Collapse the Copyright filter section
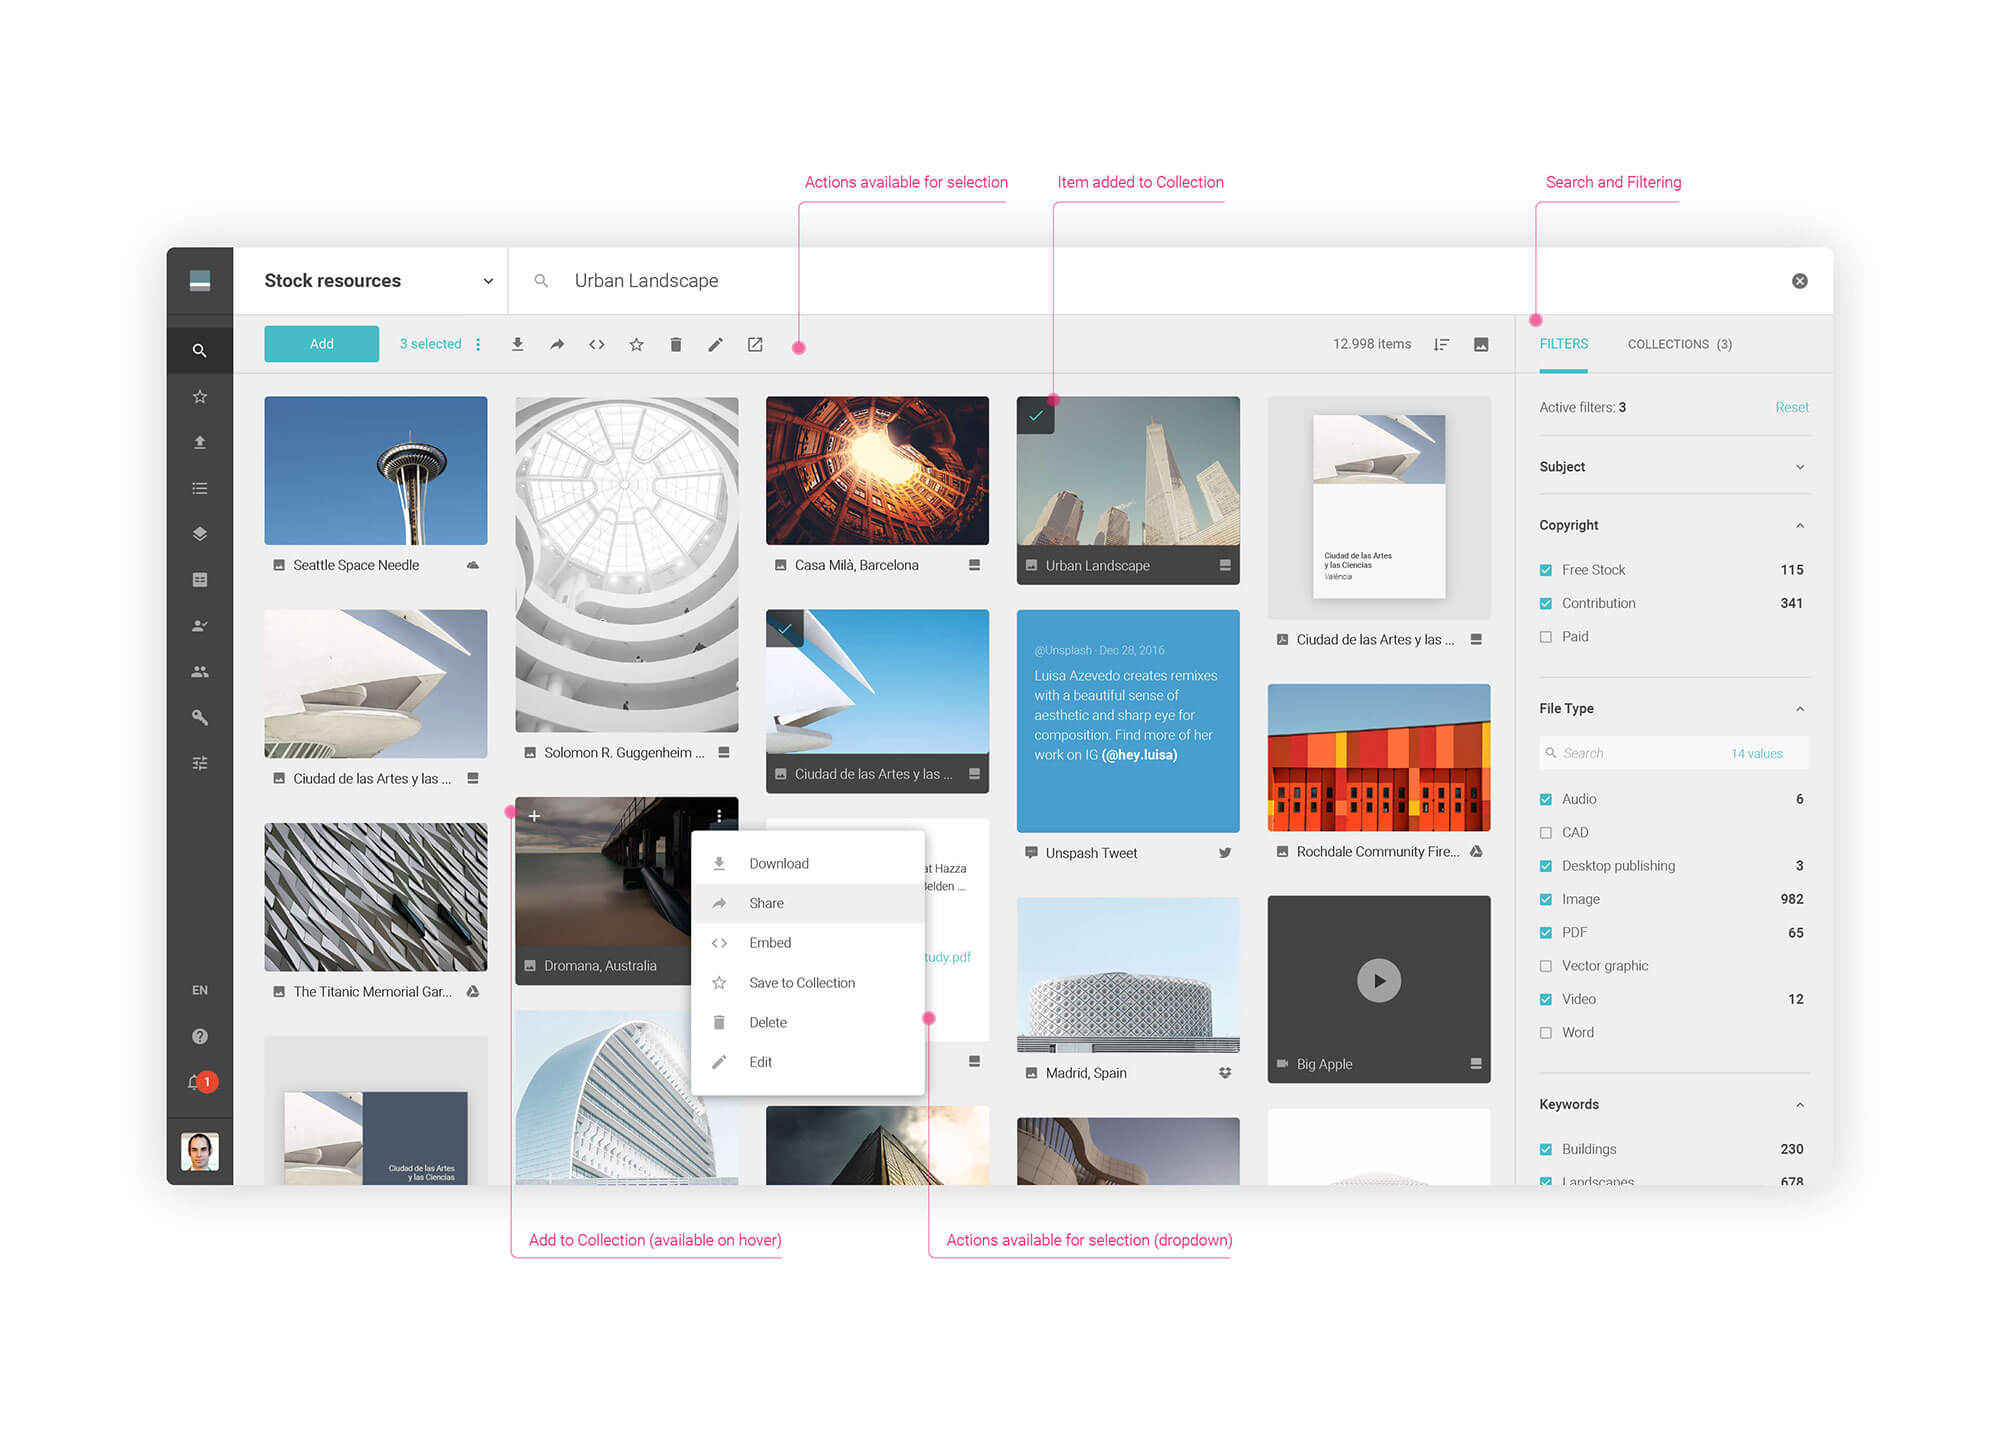 tap(1800, 525)
